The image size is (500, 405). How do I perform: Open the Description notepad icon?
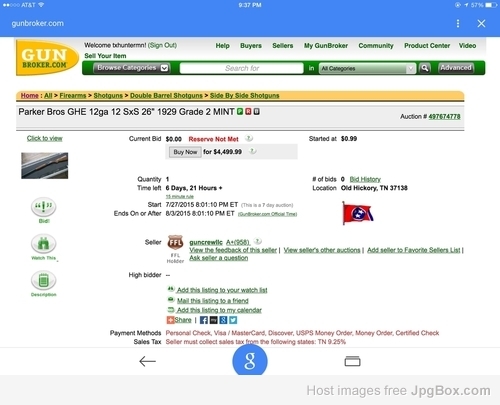(44, 280)
